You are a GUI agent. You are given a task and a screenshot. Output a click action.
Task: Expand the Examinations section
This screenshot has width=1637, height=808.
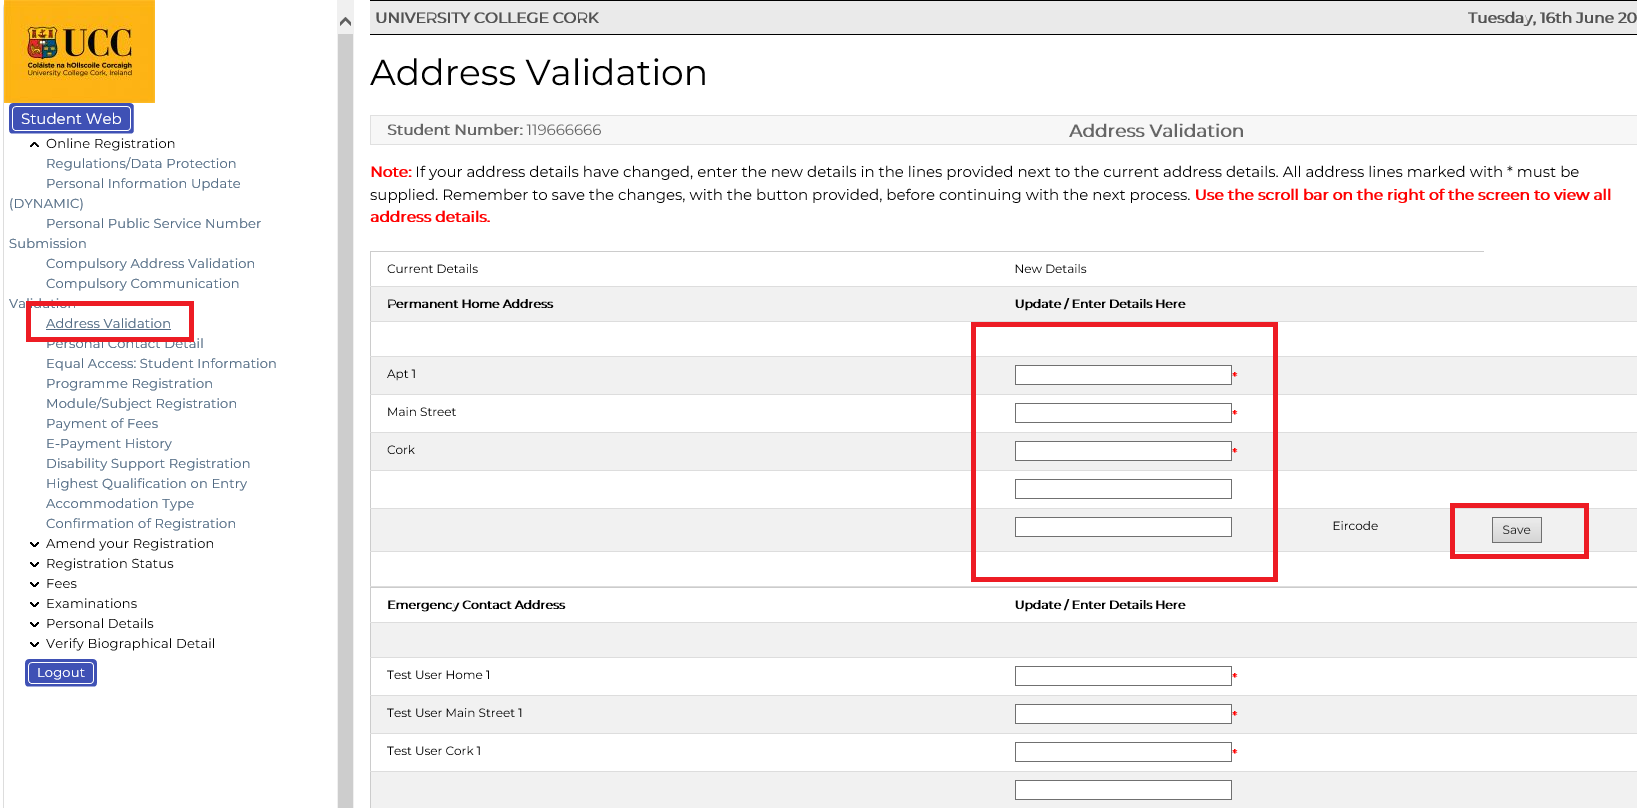34,604
